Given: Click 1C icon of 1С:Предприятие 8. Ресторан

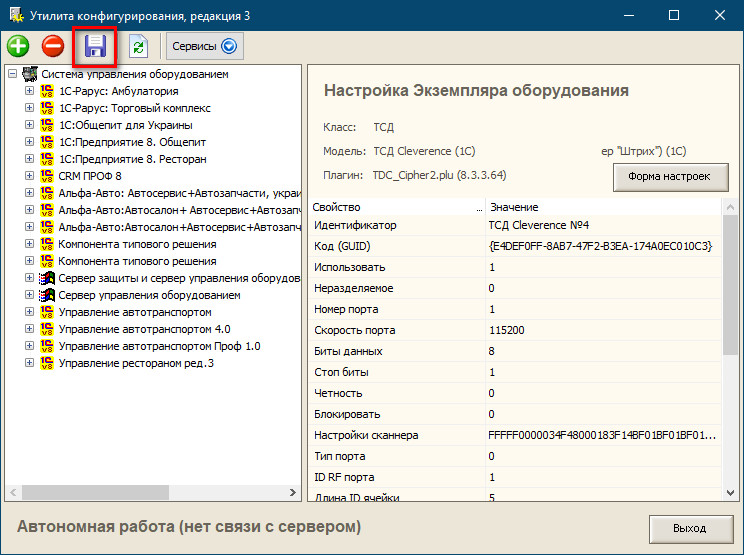Looking at the screenshot, I should click(x=46, y=159).
